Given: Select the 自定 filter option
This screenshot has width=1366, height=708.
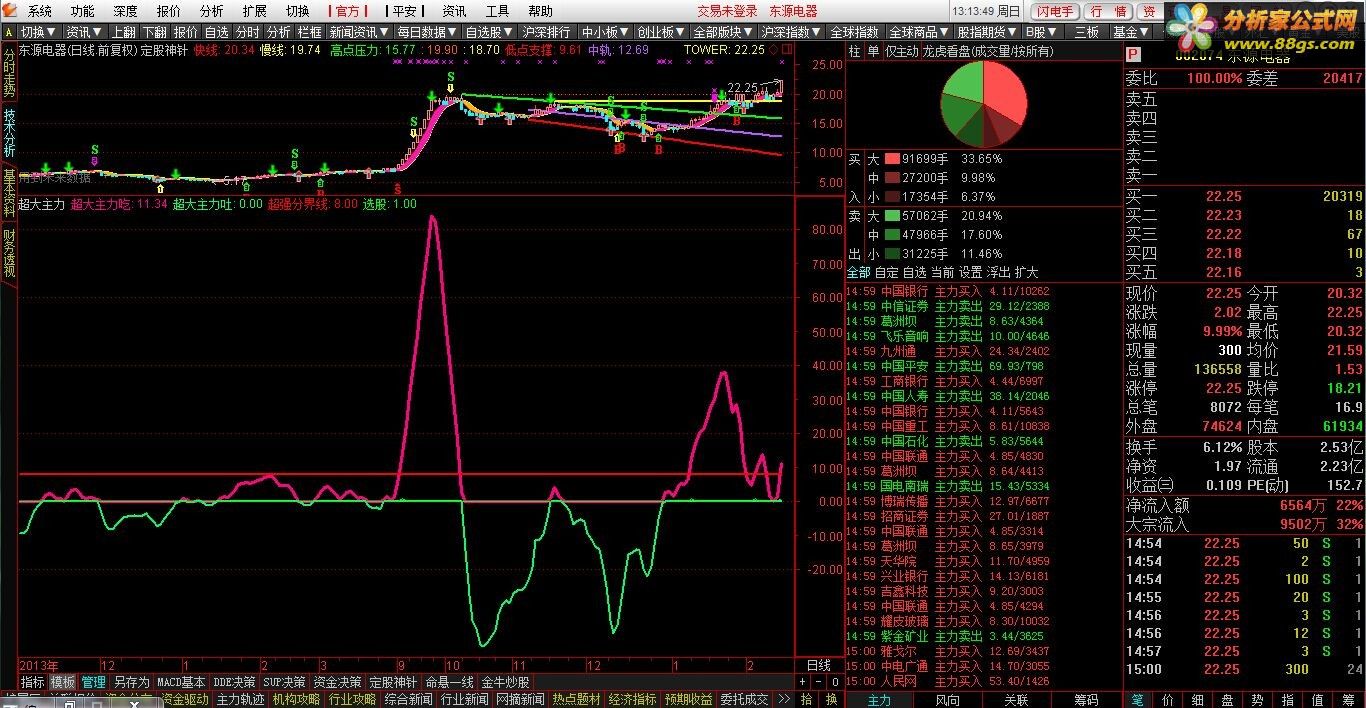Looking at the screenshot, I should point(886,272).
